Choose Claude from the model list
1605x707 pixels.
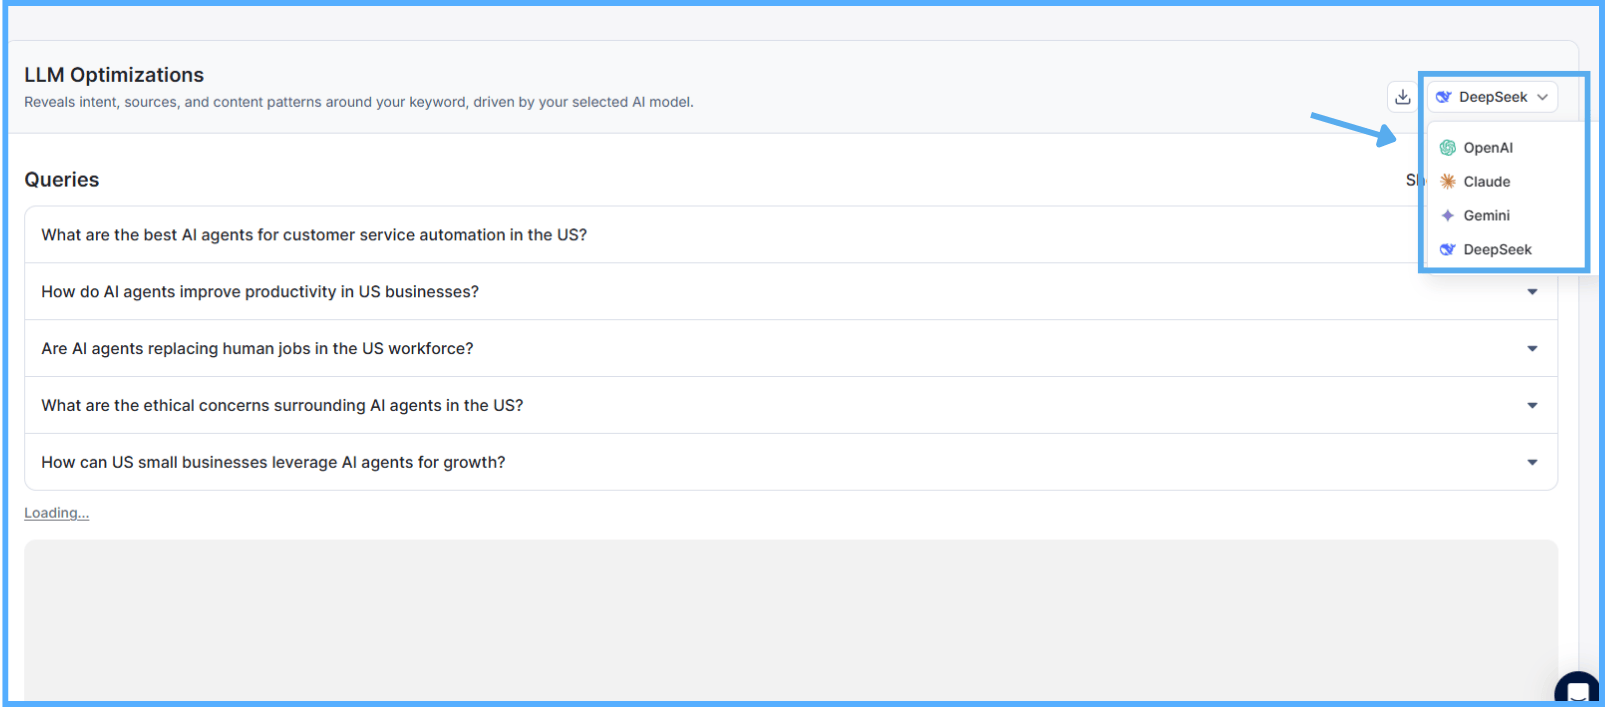(1486, 182)
